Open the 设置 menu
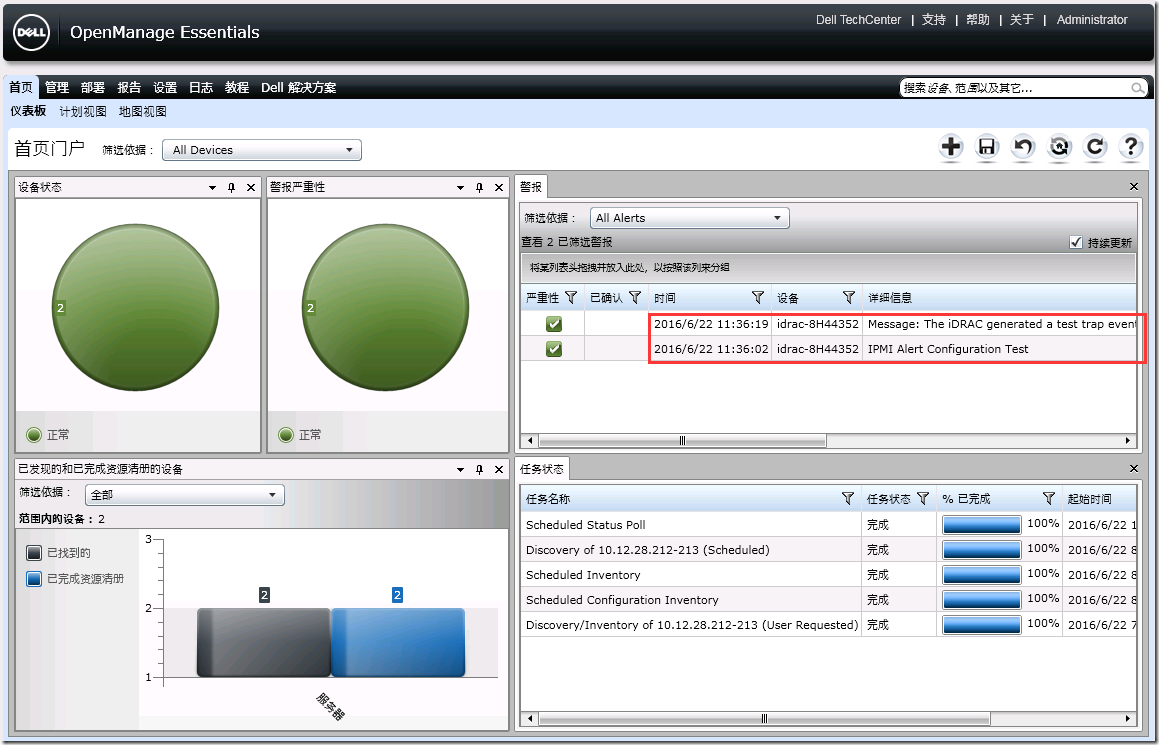Viewport: 1159px width, 745px height. tap(166, 87)
